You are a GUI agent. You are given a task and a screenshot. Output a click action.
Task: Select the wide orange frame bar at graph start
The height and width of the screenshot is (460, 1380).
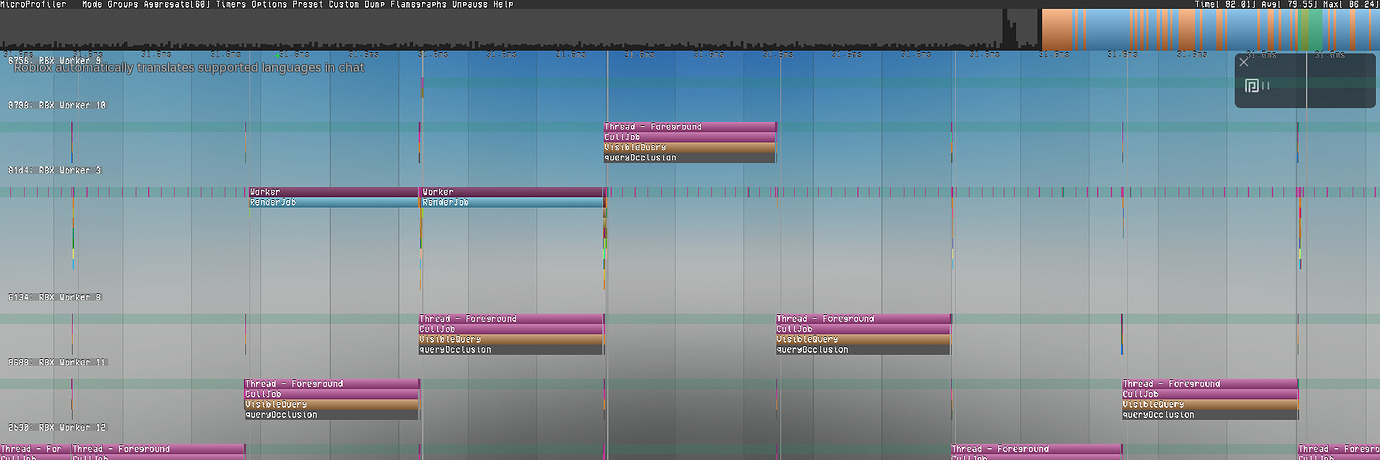tap(1056, 30)
